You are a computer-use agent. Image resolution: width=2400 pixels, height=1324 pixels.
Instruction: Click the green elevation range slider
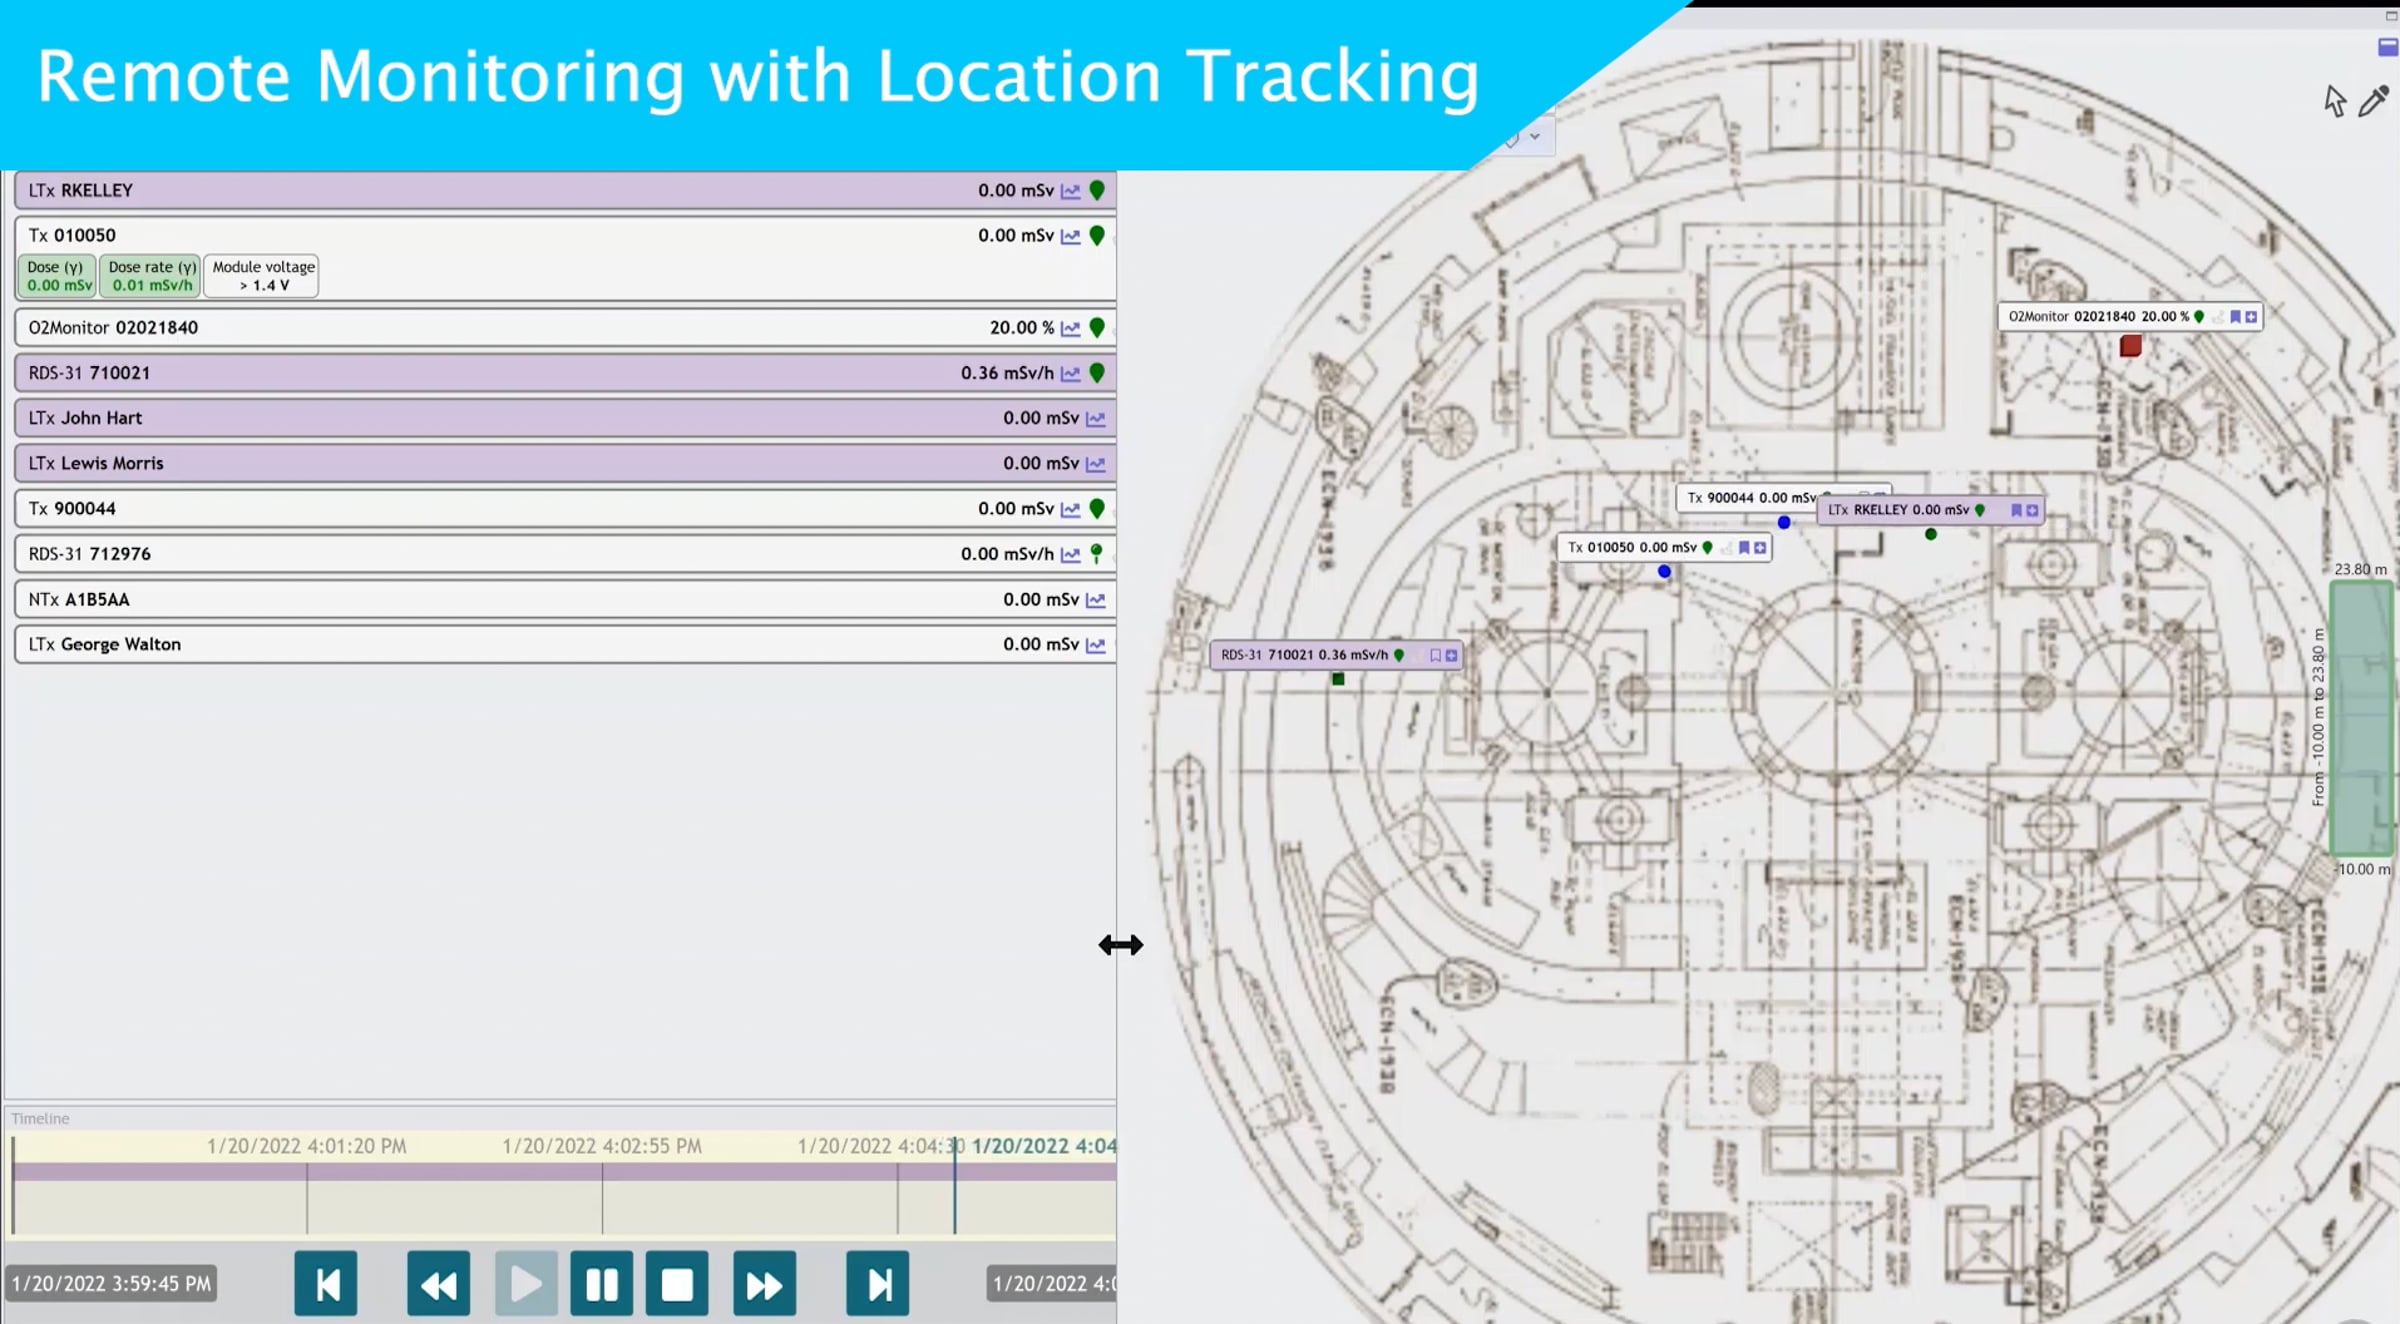[x=2362, y=718]
